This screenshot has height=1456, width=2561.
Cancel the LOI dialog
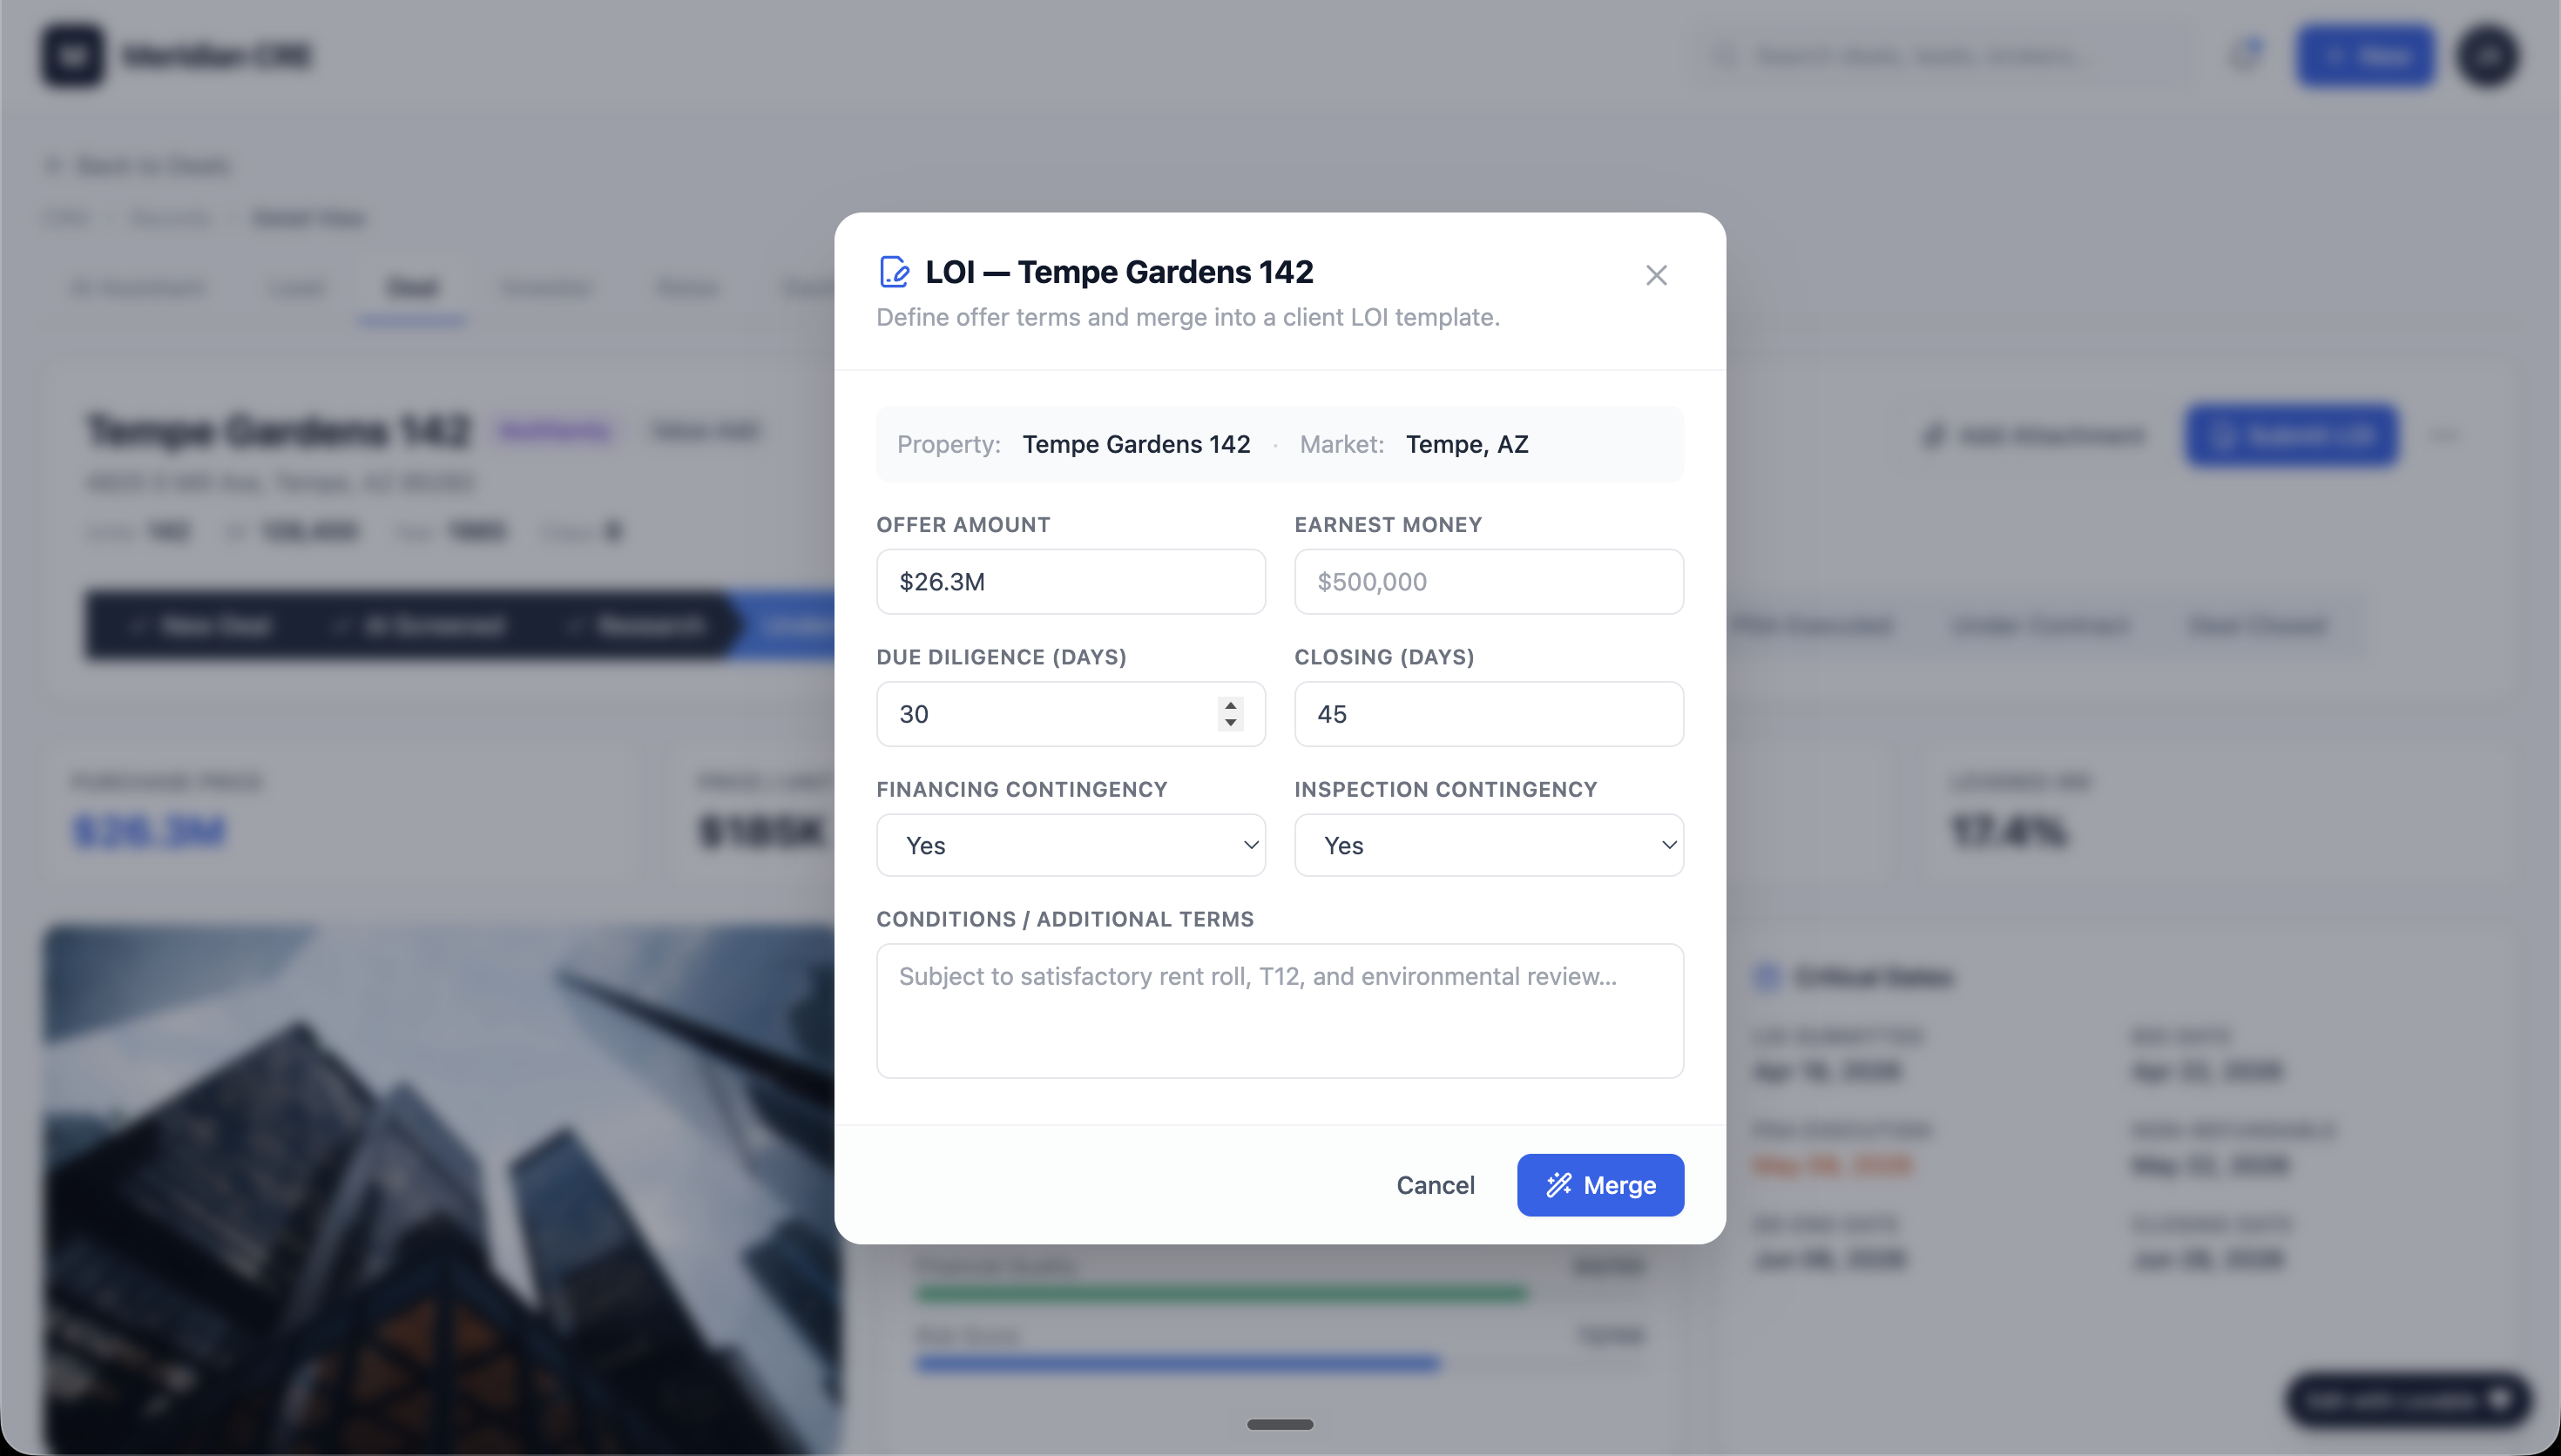[1435, 1185]
